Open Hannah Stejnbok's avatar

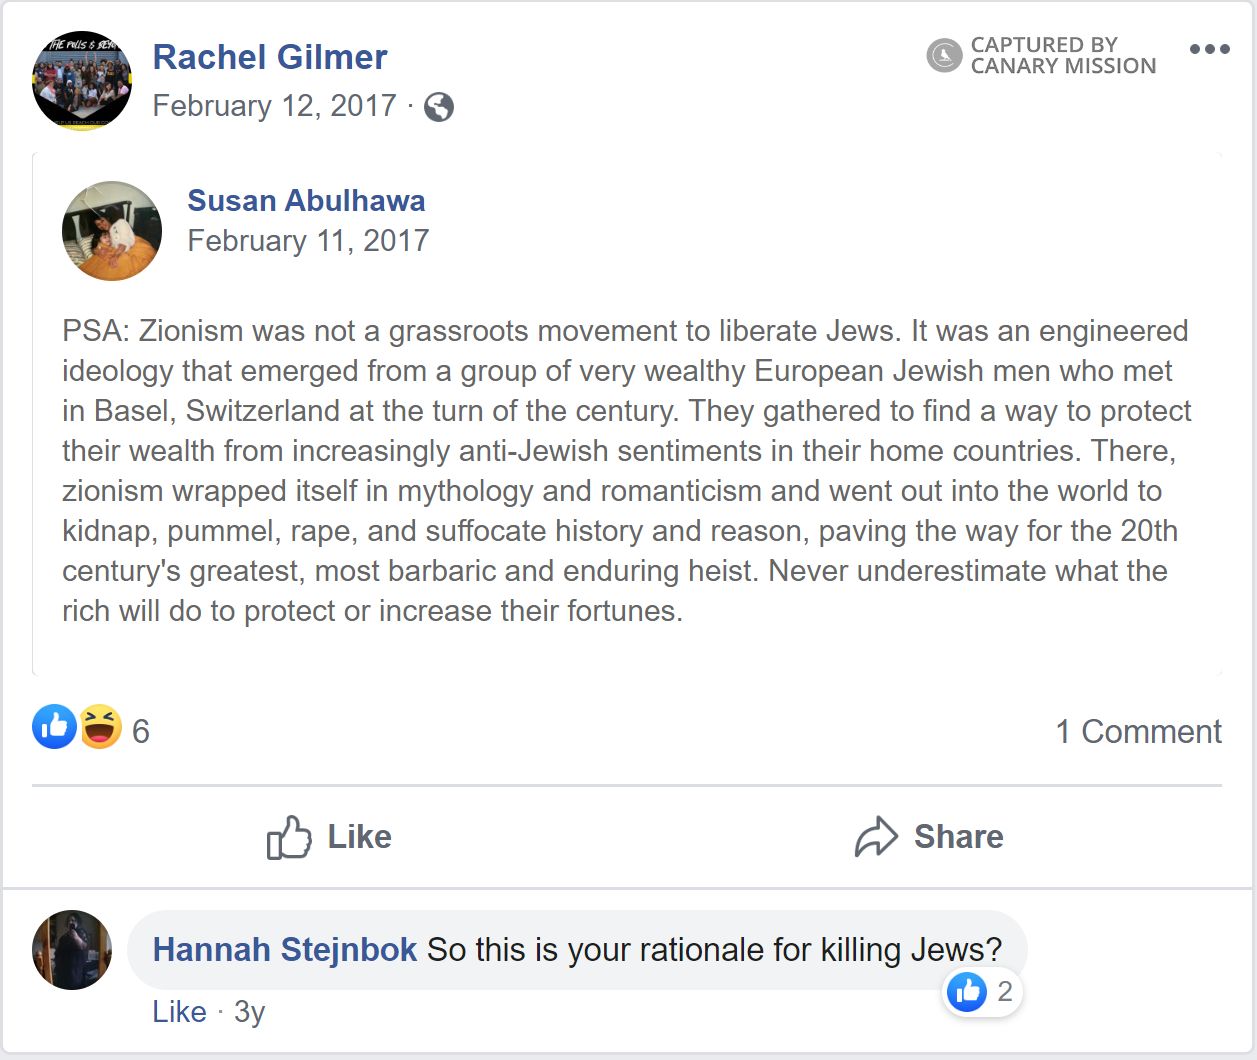point(72,950)
